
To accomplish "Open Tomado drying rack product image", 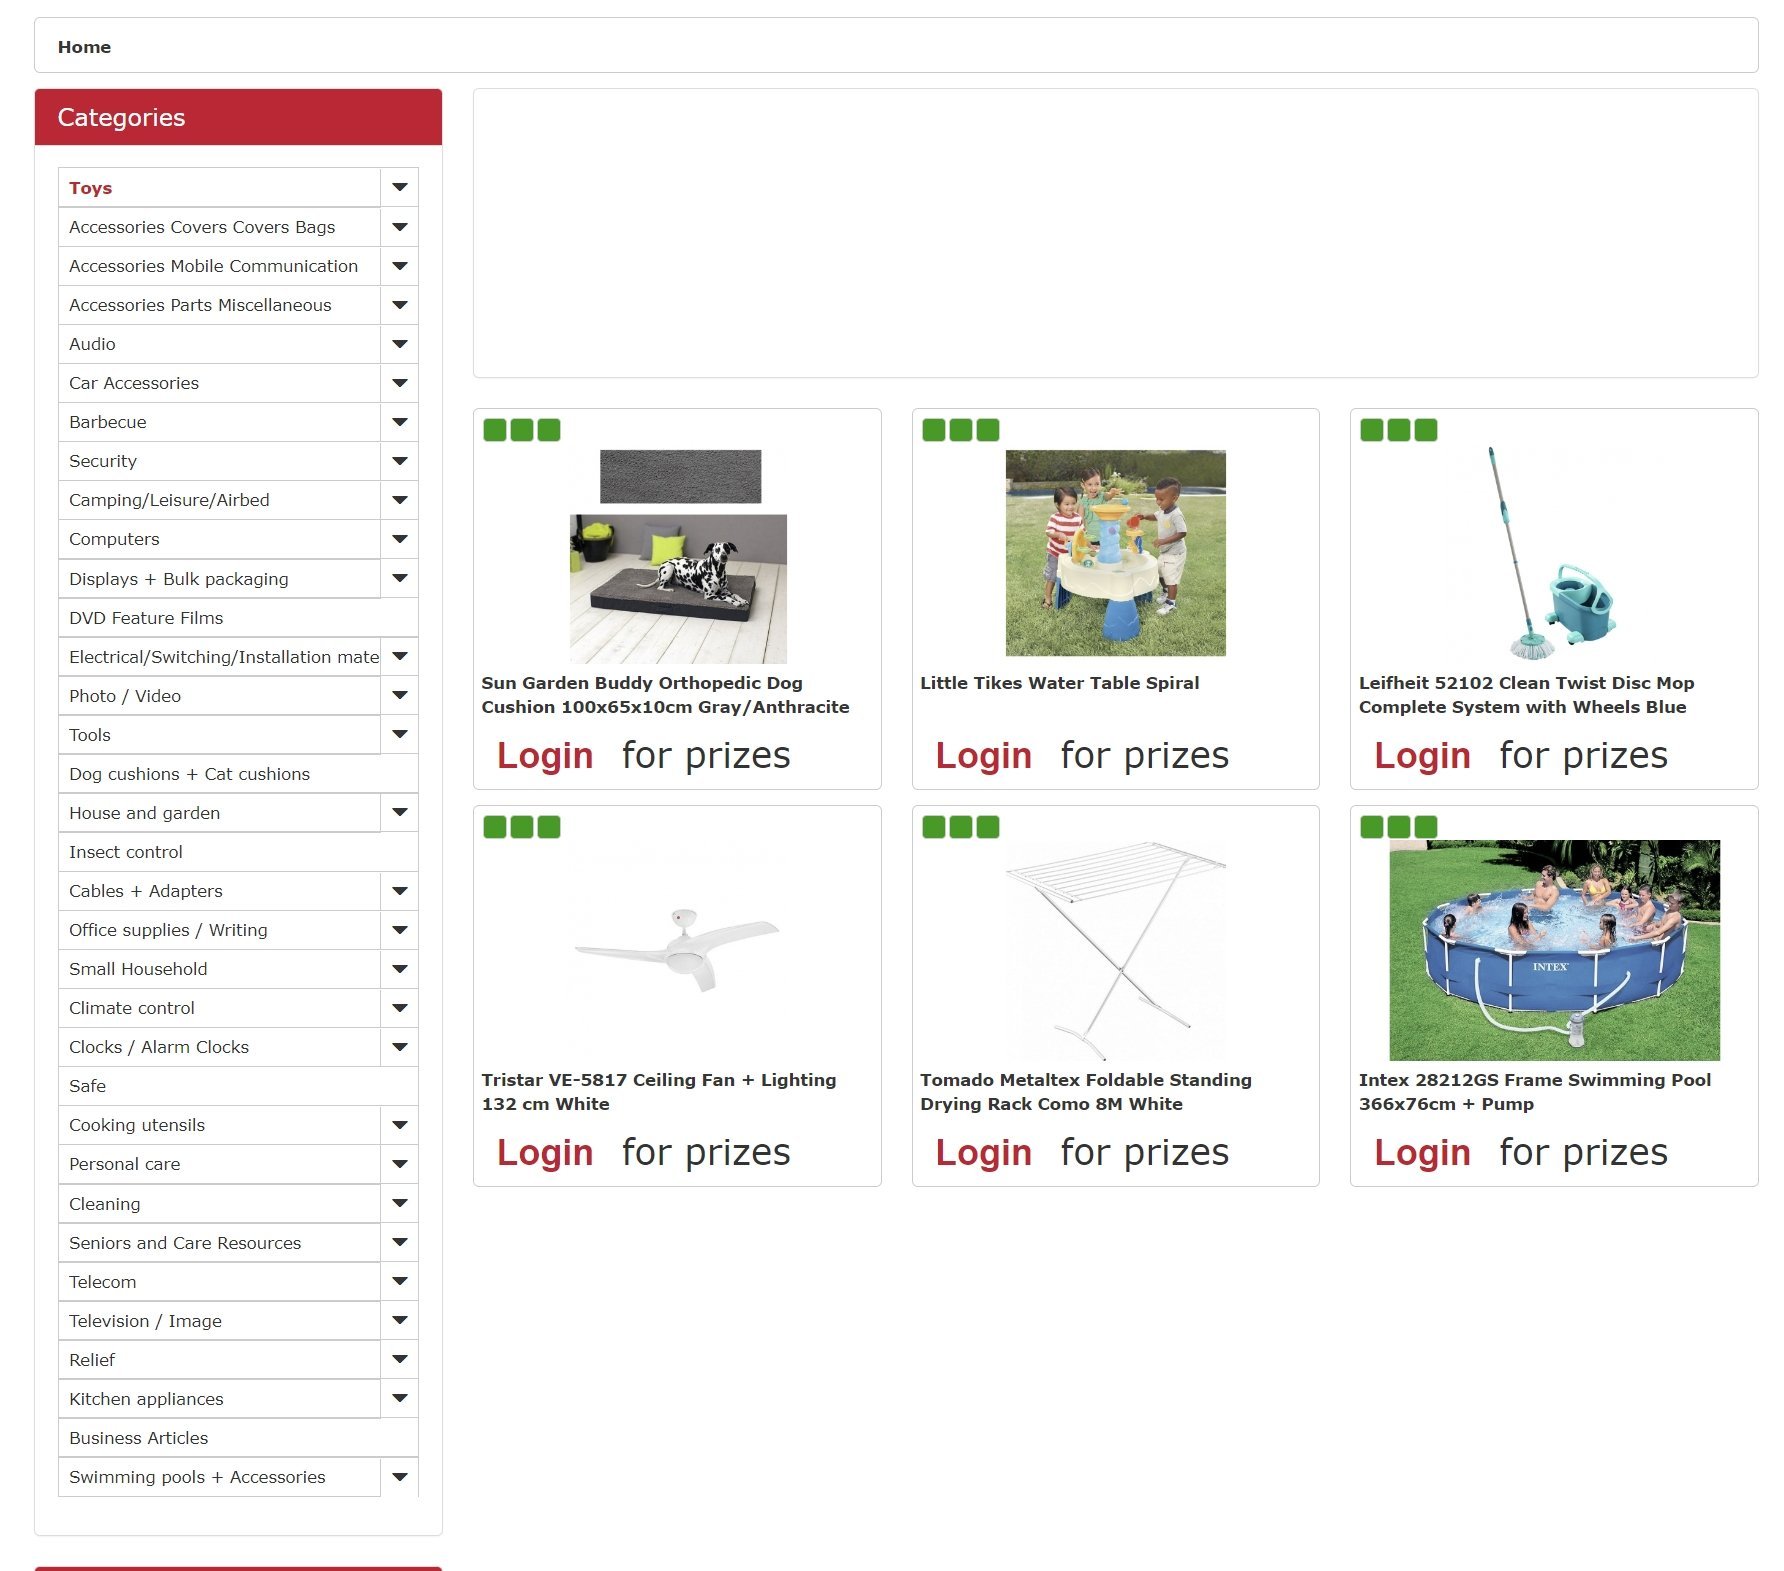I will point(1116,950).
